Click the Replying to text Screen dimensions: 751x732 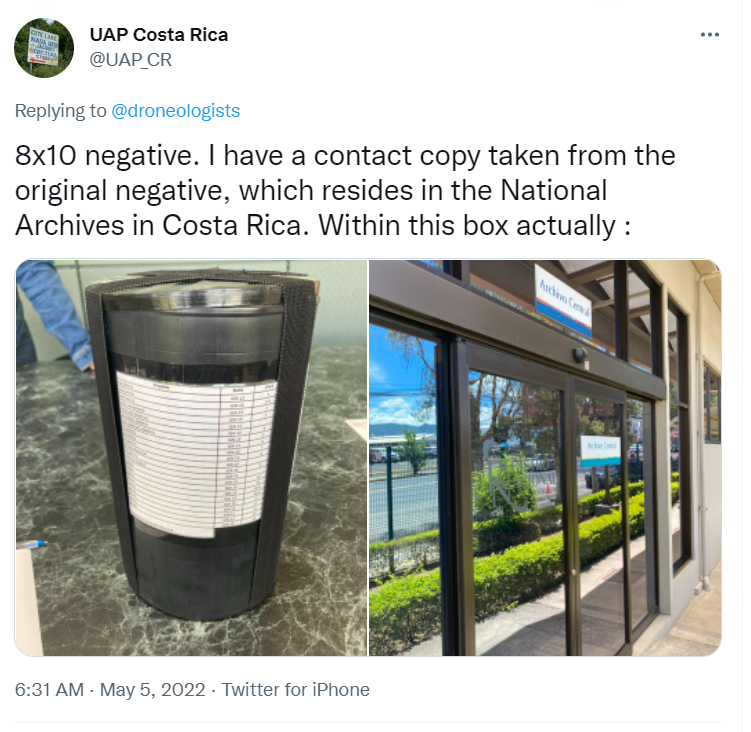point(60,111)
